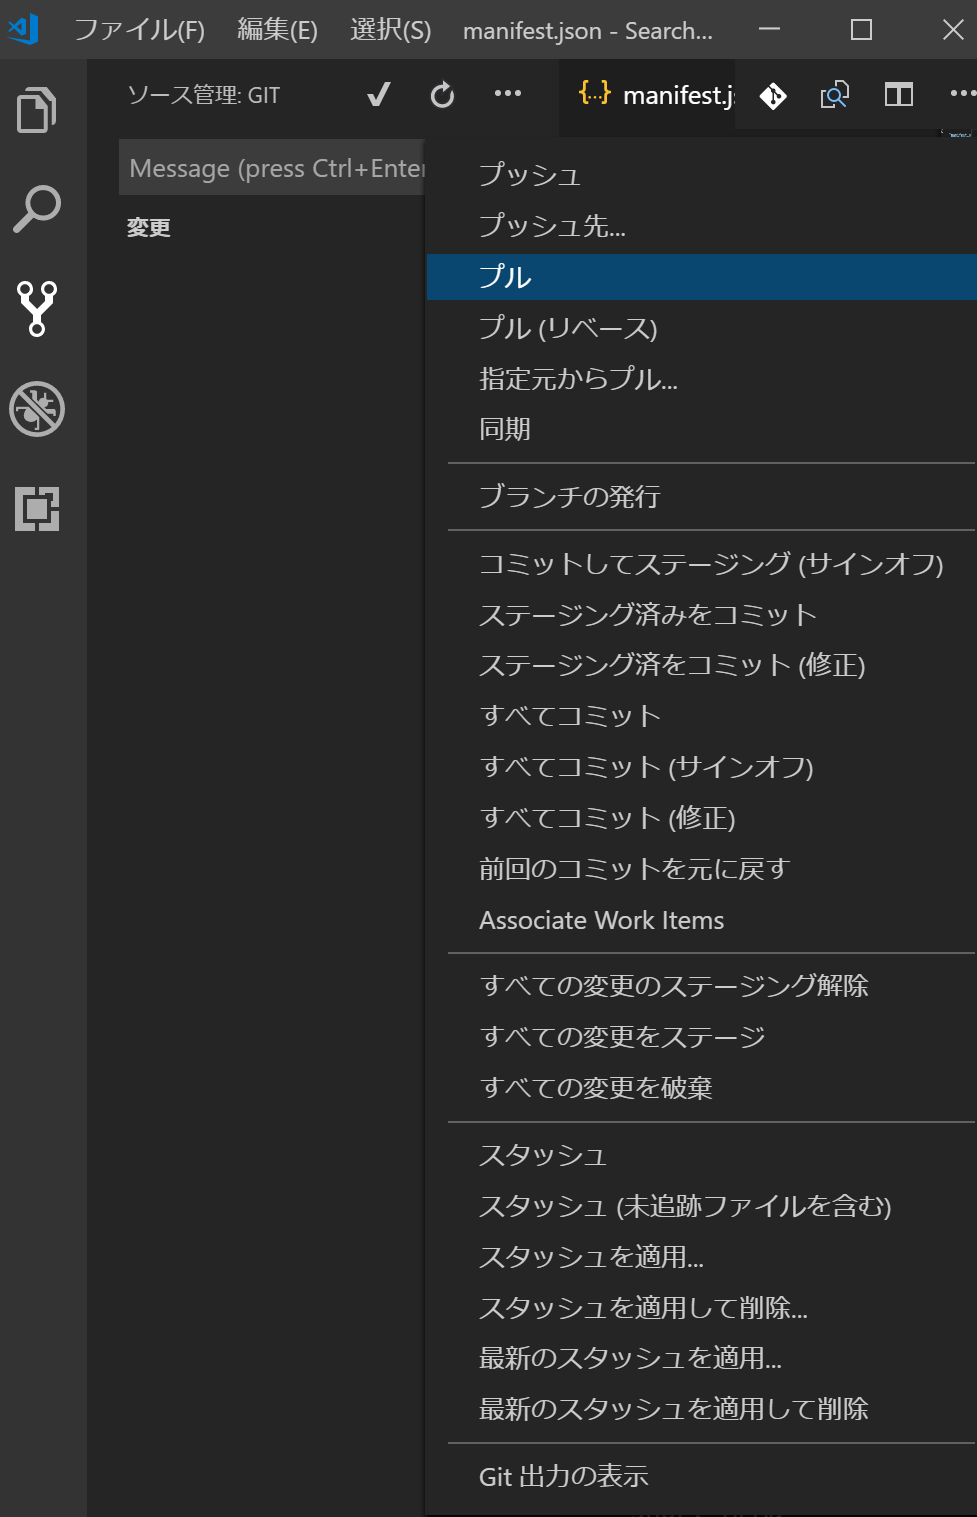Viewport: 977px width, 1517px height.
Task: Refresh the source control view
Action: pyautogui.click(x=442, y=95)
